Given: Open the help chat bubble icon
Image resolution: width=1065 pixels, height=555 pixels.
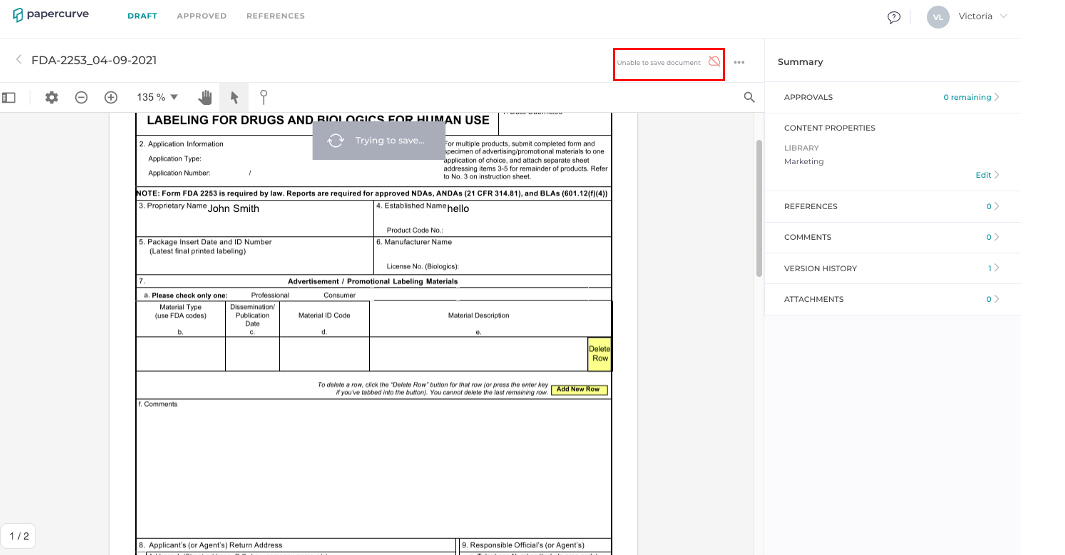Looking at the screenshot, I should pyautogui.click(x=894, y=17).
